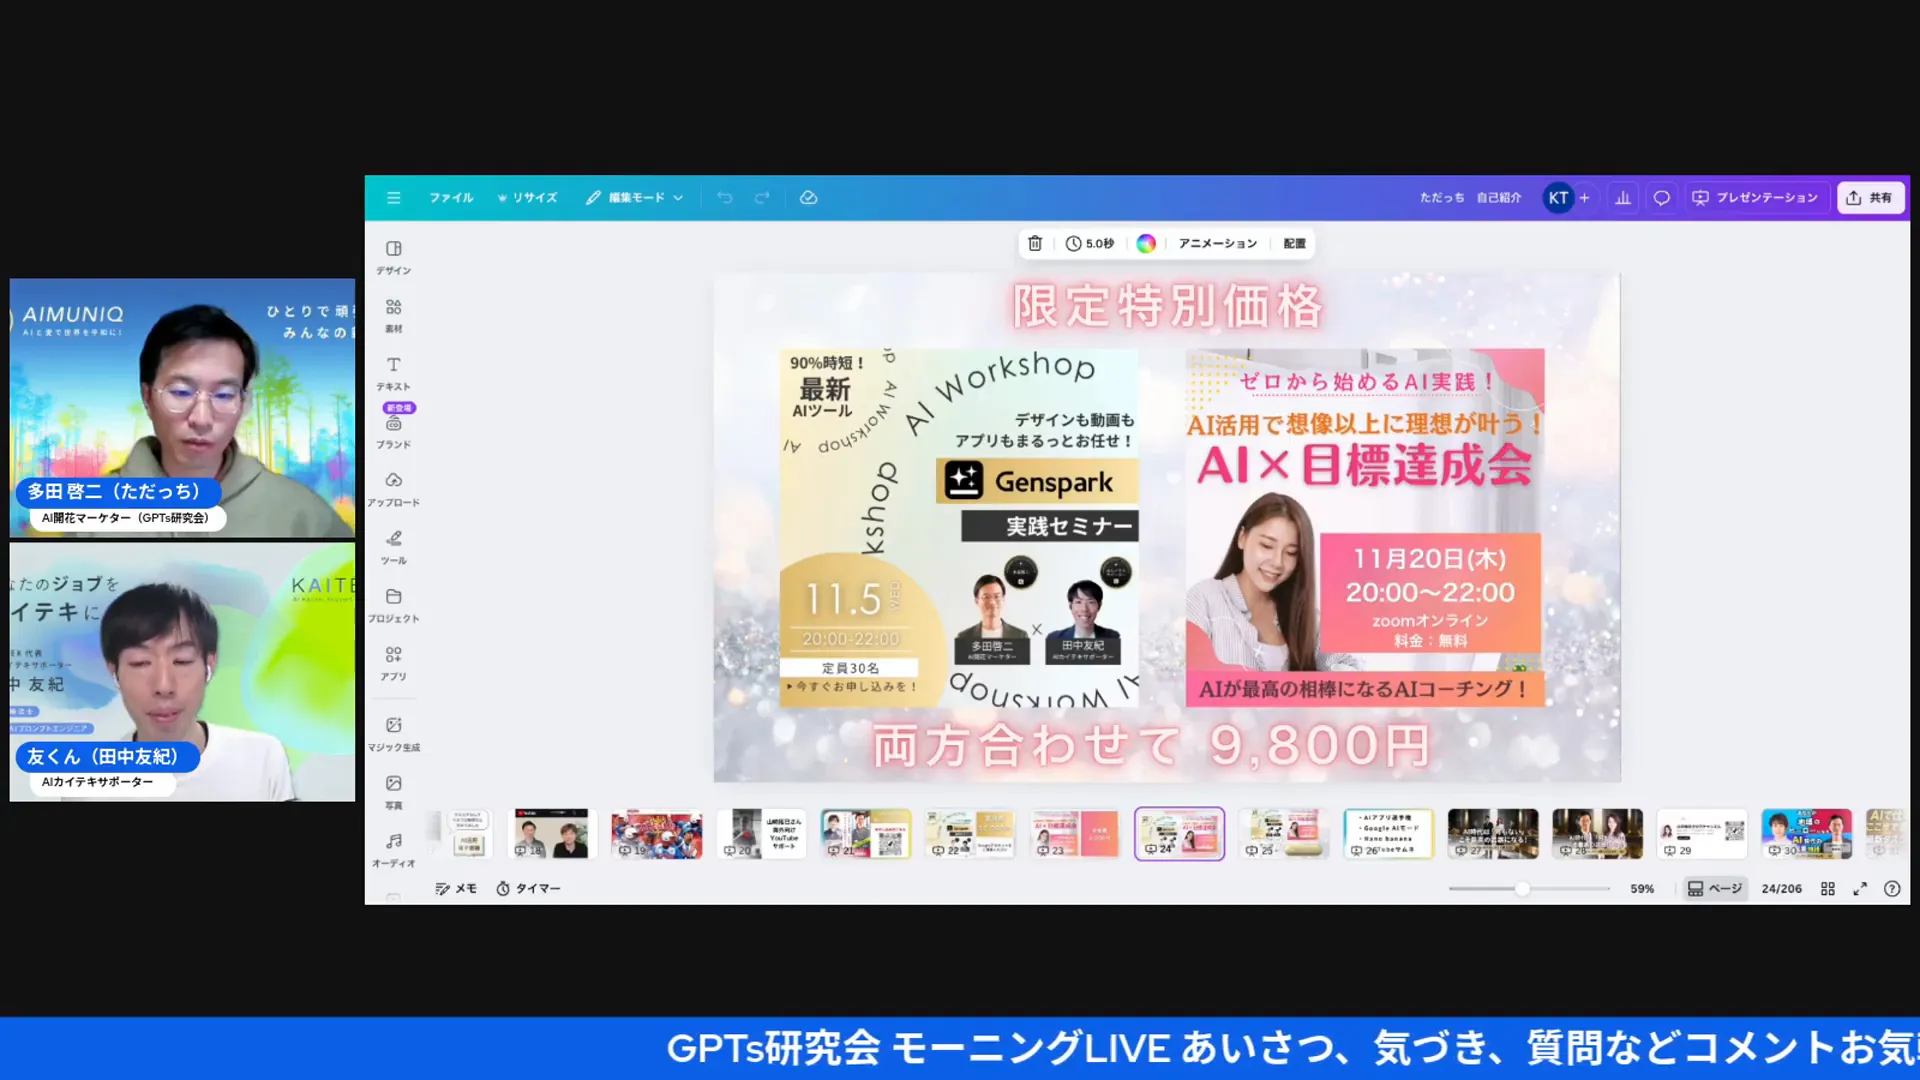Open the ファイル menu

click(x=451, y=197)
